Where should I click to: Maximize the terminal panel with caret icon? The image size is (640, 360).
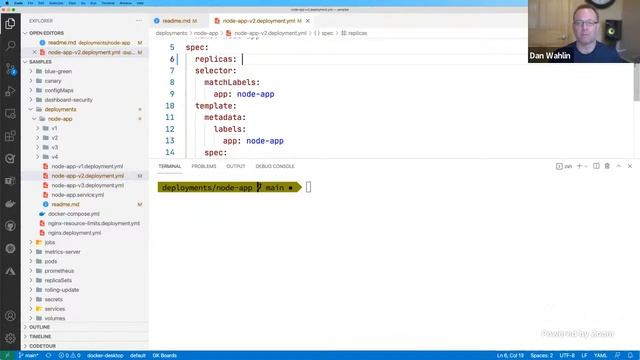click(x=619, y=166)
